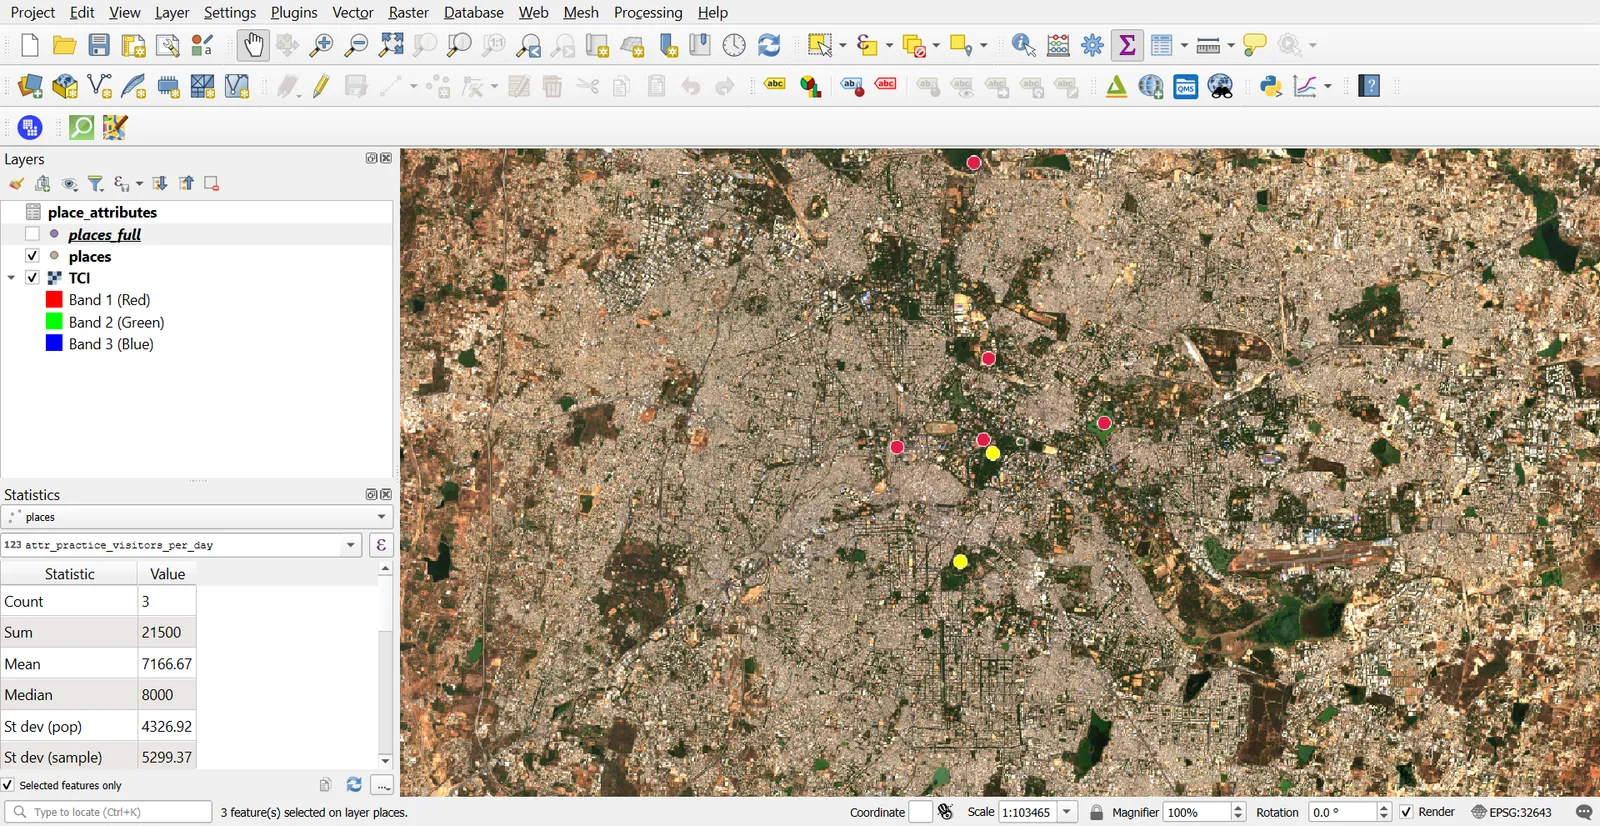This screenshot has width=1600, height=826.
Task: Refresh the map canvas
Action: pyautogui.click(x=769, y=45)
